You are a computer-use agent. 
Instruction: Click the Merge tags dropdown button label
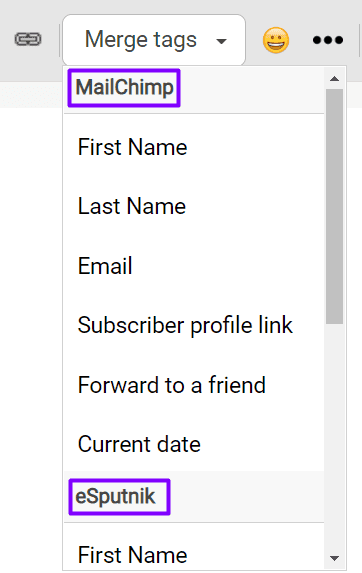click(141, 39)
